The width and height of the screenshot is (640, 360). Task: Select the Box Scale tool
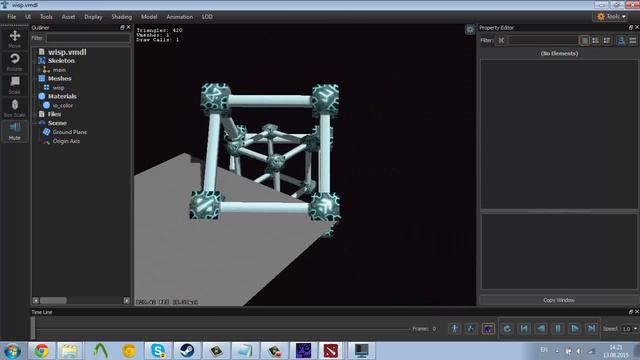pos(15,108)
